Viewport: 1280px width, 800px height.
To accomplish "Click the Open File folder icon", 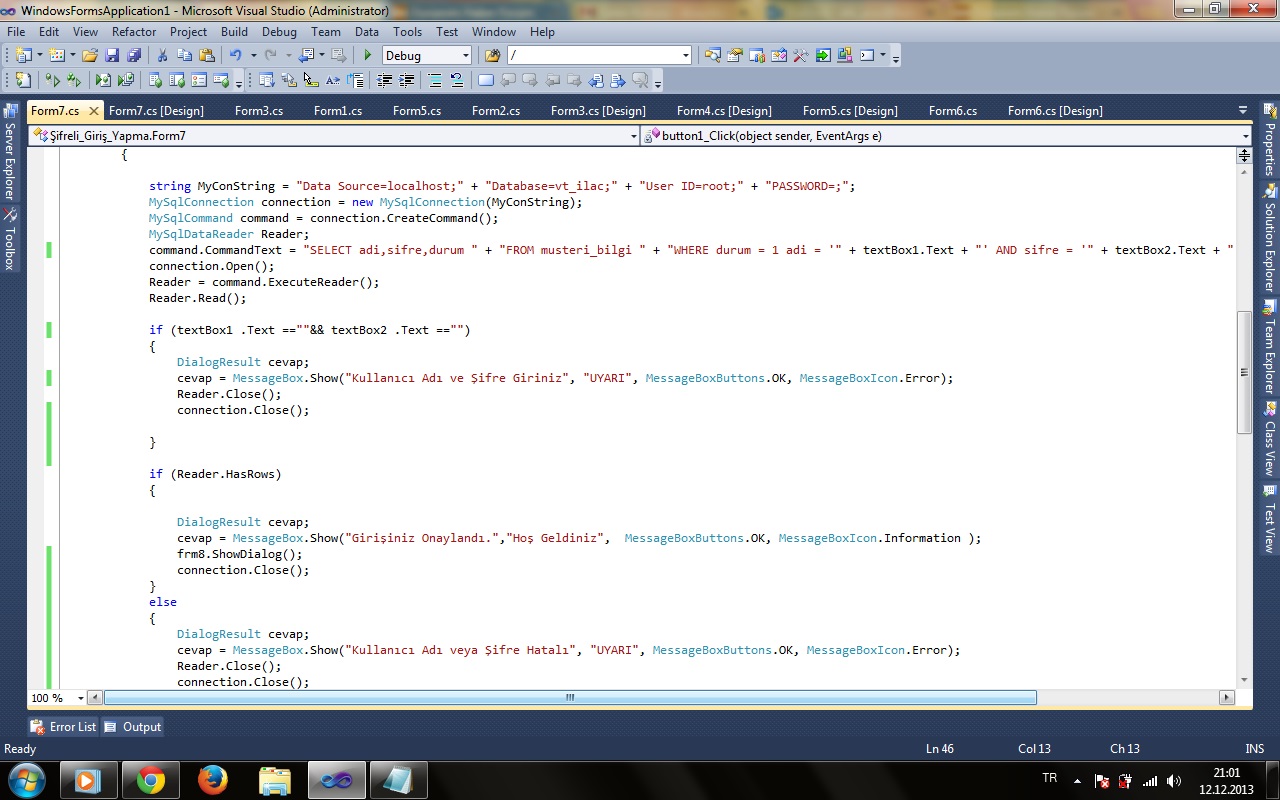I will (x=90, y=56).
